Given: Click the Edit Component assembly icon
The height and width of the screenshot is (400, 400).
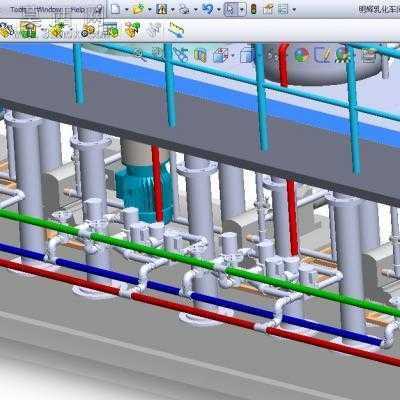Looking at the screenshot, I should (x=7, y=30).
